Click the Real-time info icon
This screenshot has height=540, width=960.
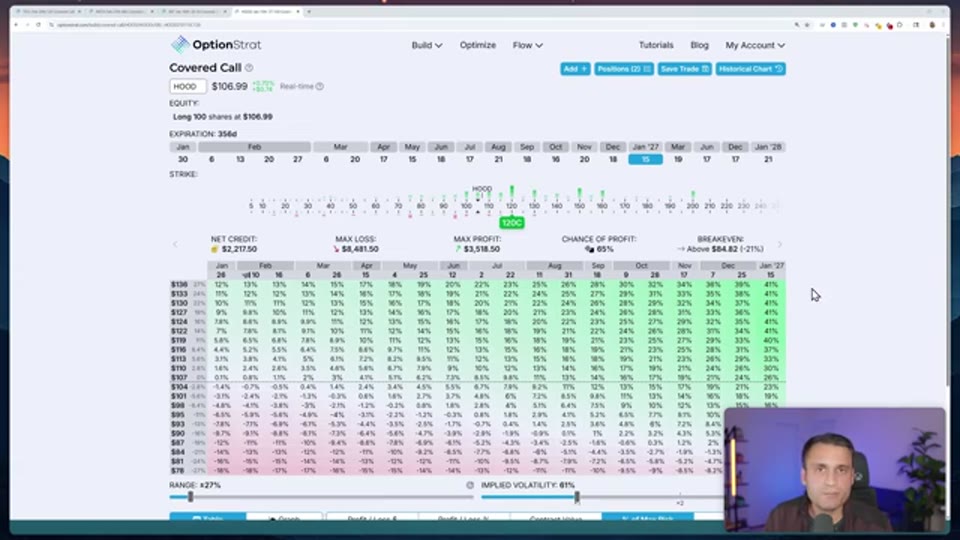pyautogui.click(x=320, y=86)
